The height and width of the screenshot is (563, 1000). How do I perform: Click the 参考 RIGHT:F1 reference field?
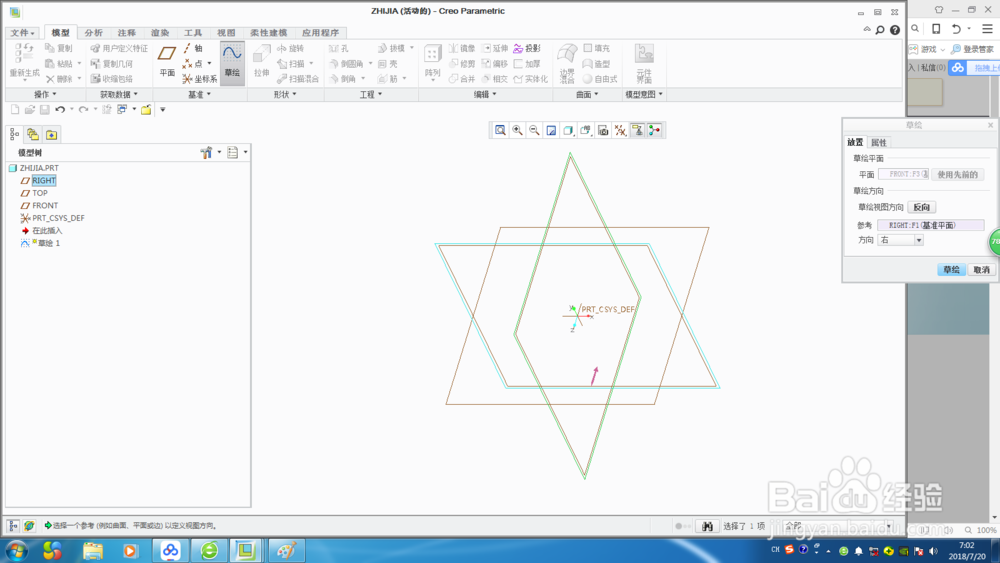(x=930, y=225)
